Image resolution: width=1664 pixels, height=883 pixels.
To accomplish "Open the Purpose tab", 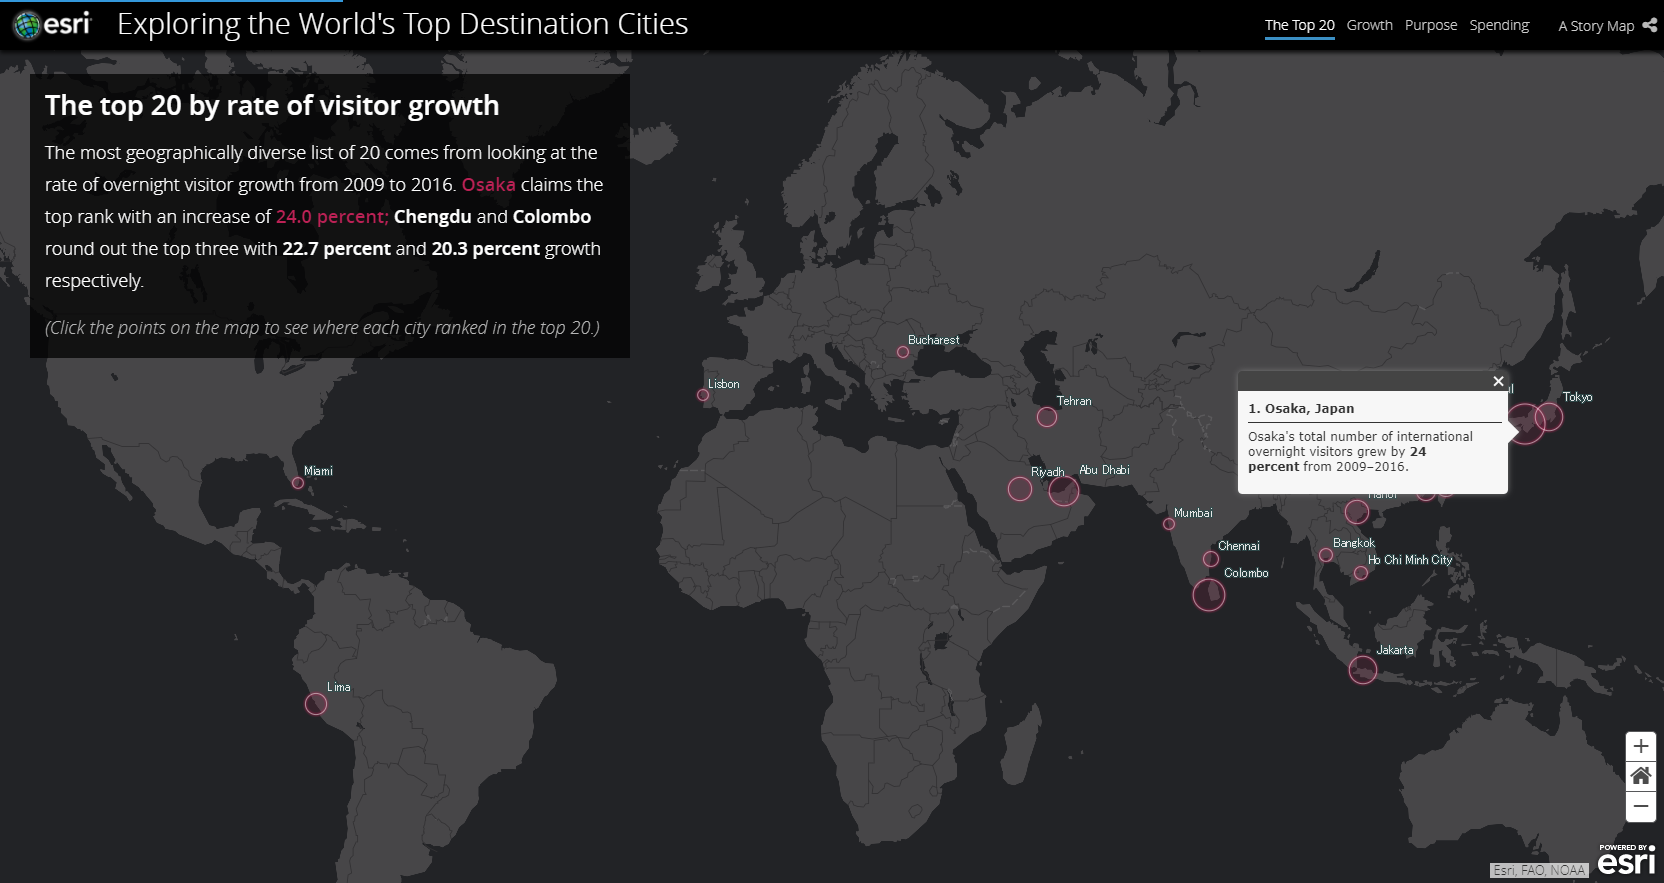I will pyautogui.click(x=1430, y=25).
